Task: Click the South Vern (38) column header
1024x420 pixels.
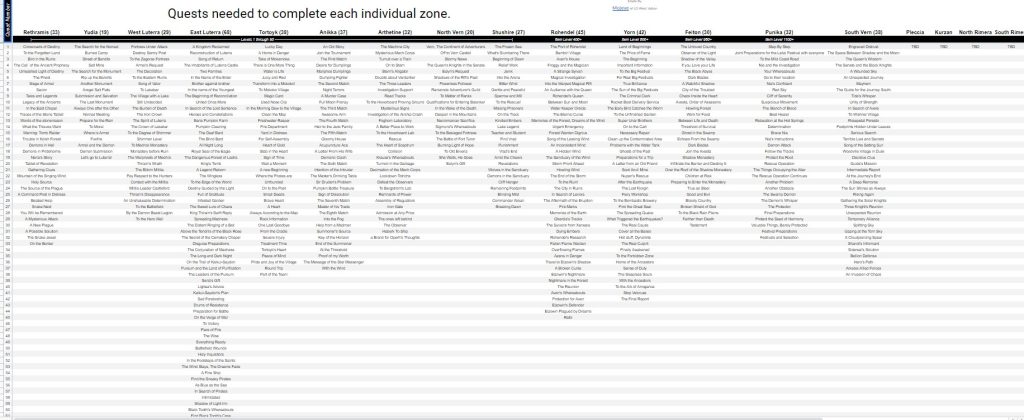Action: (x=863, y=32)
